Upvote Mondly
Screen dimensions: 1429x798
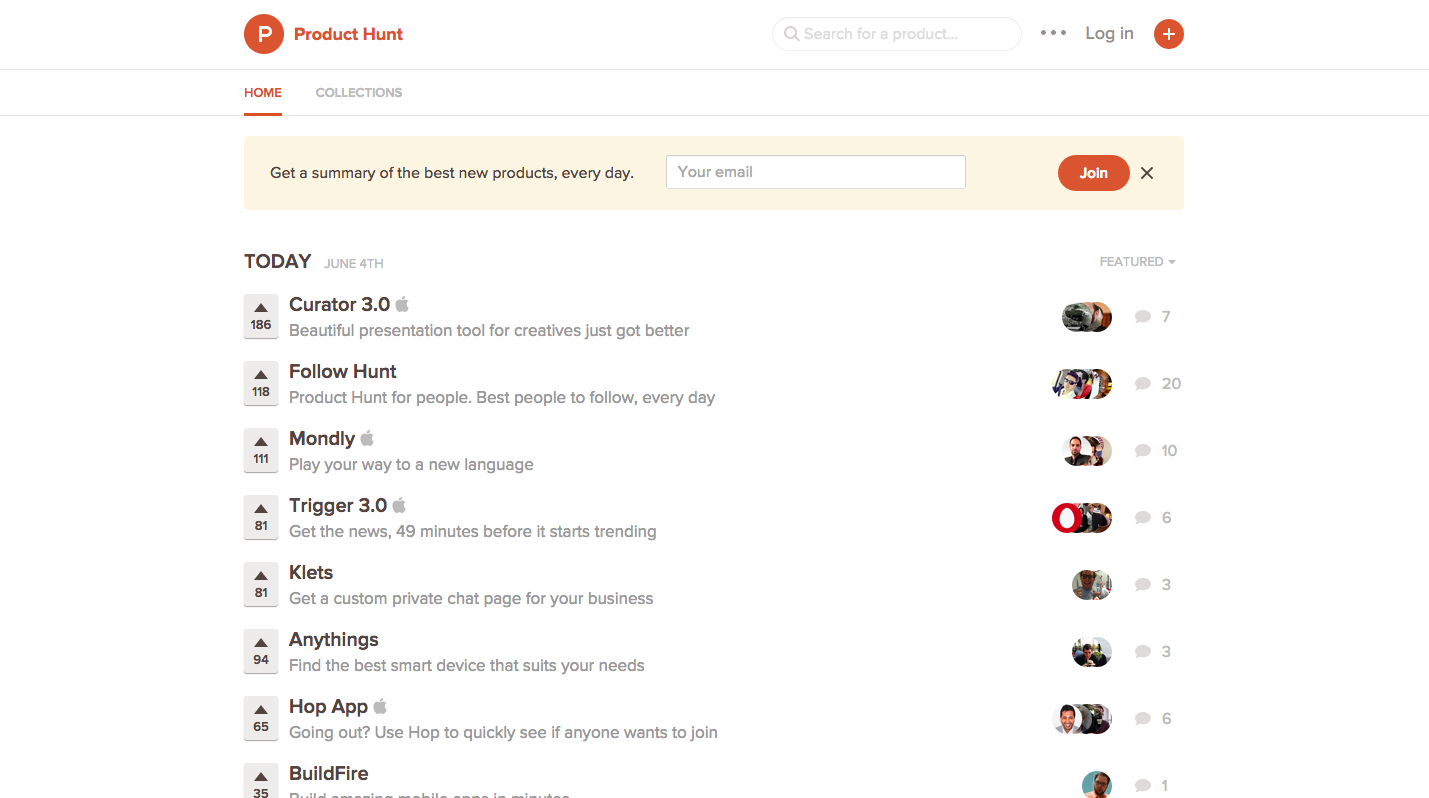point(261,451)
